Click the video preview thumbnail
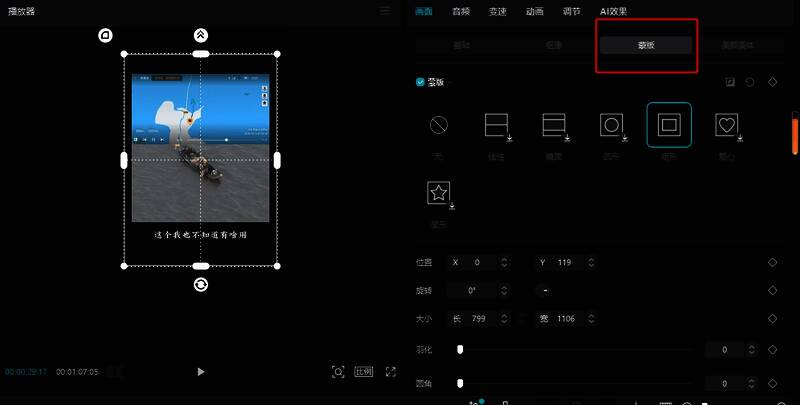 click(201, 148)
